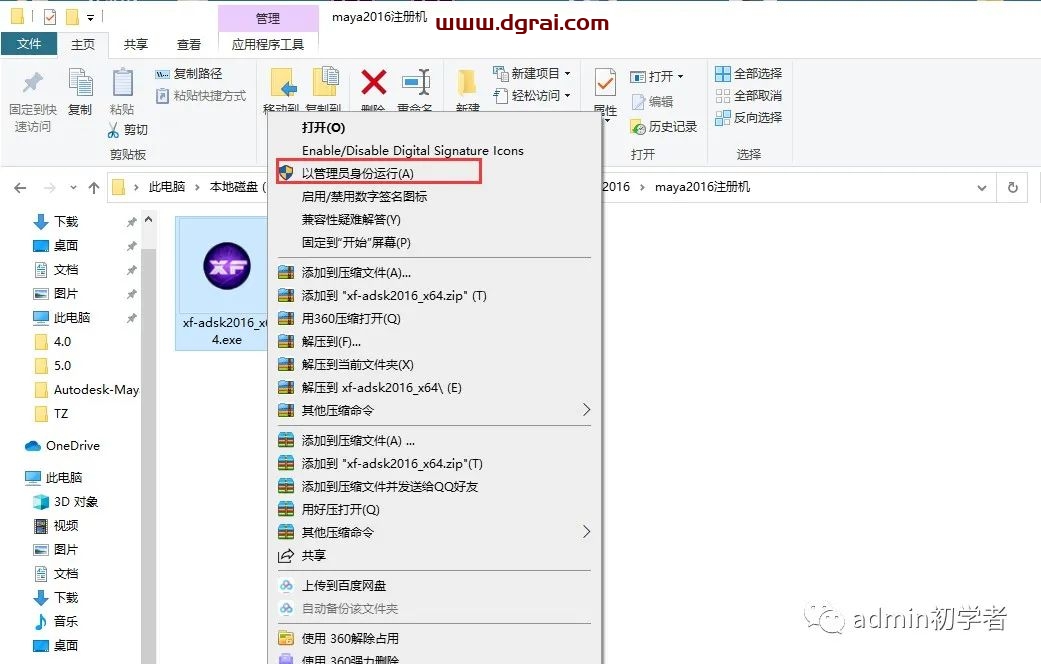The image size is (1041, 664).
Task: Click 复制路径 copy path command
Action: click(x=189, y=74)
